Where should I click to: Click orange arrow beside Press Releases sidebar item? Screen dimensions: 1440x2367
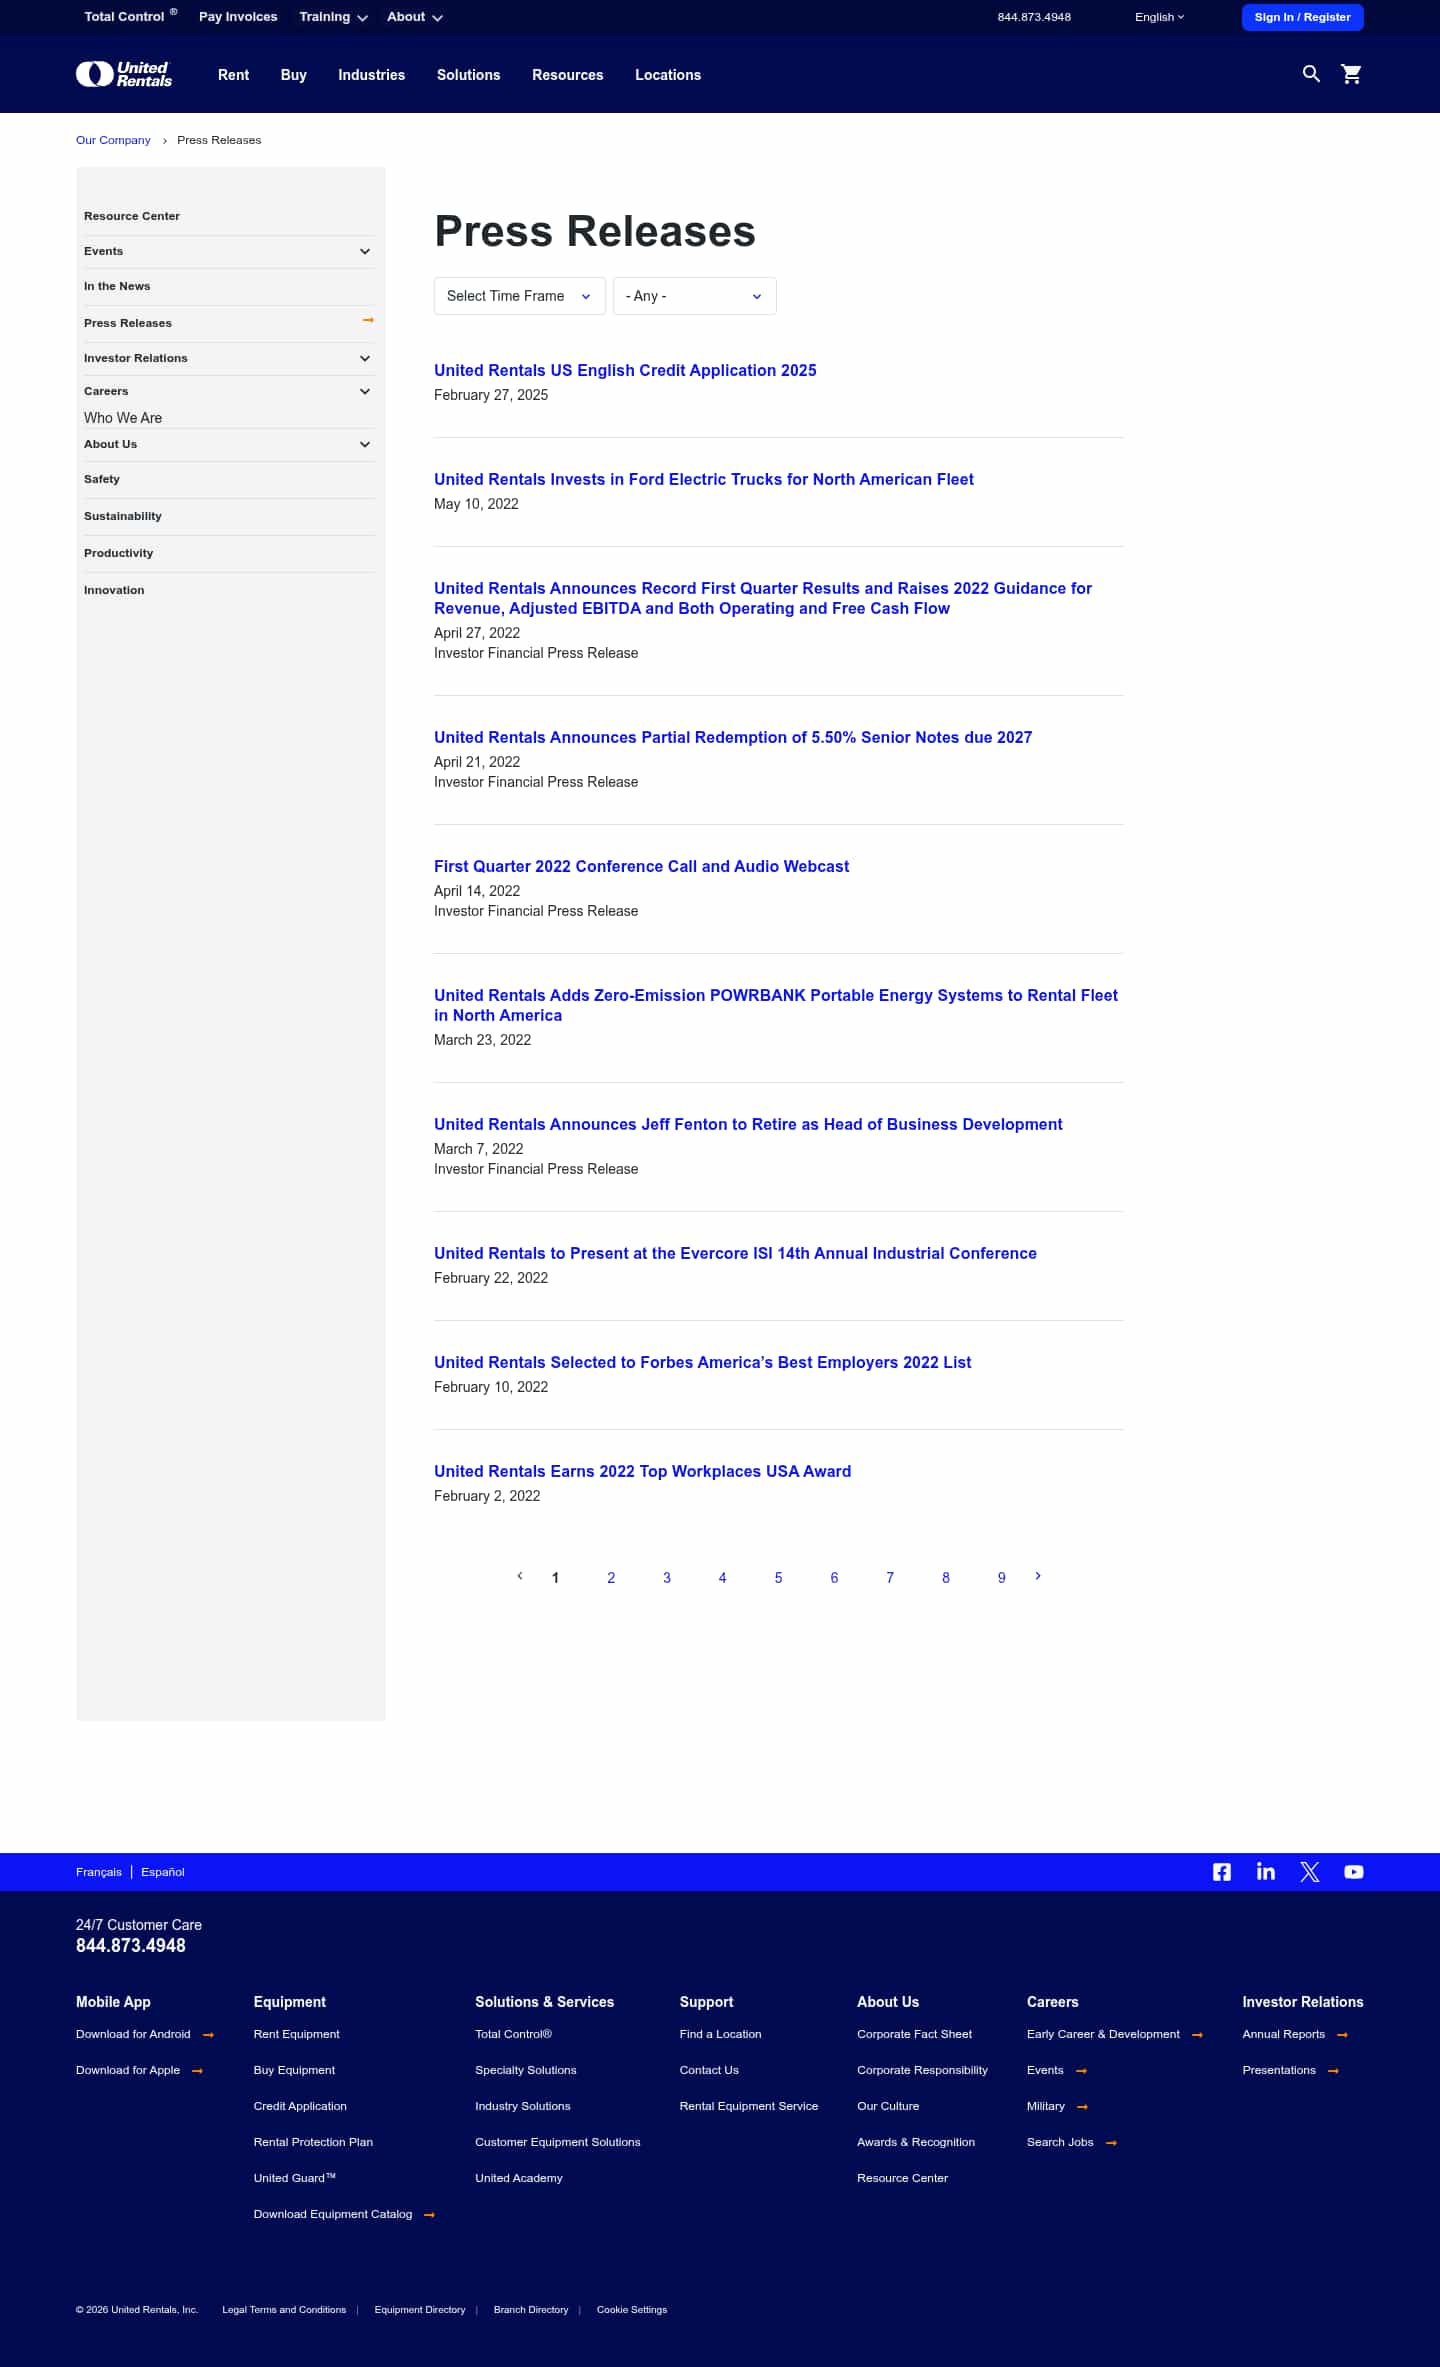368,320
